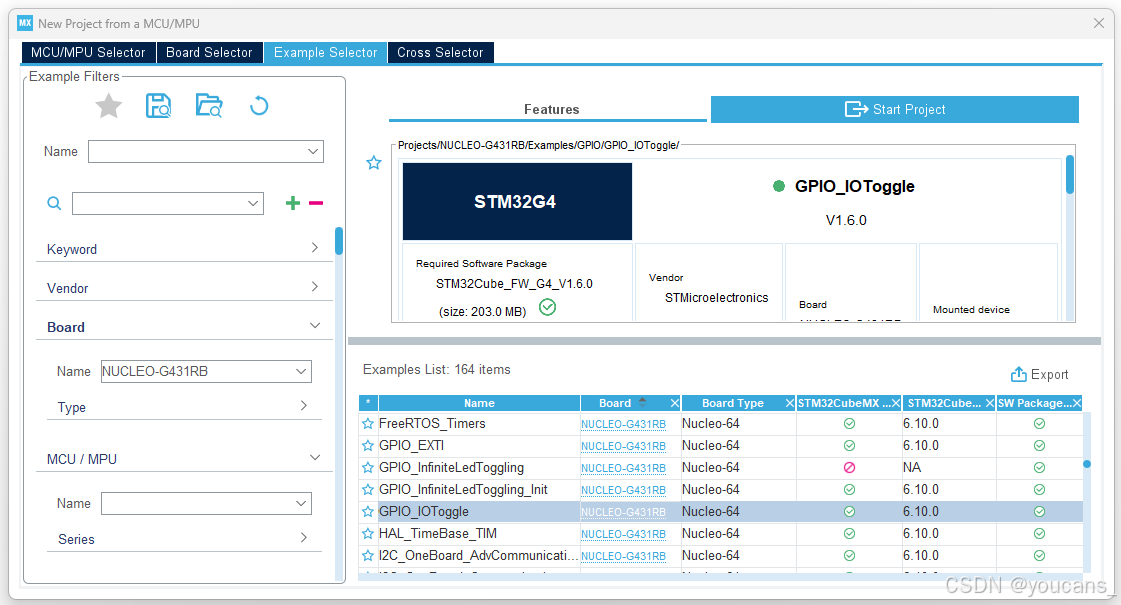Open the MCU / MPU Name dropdown
1121x605 pixels.
(x=301, y=503)
